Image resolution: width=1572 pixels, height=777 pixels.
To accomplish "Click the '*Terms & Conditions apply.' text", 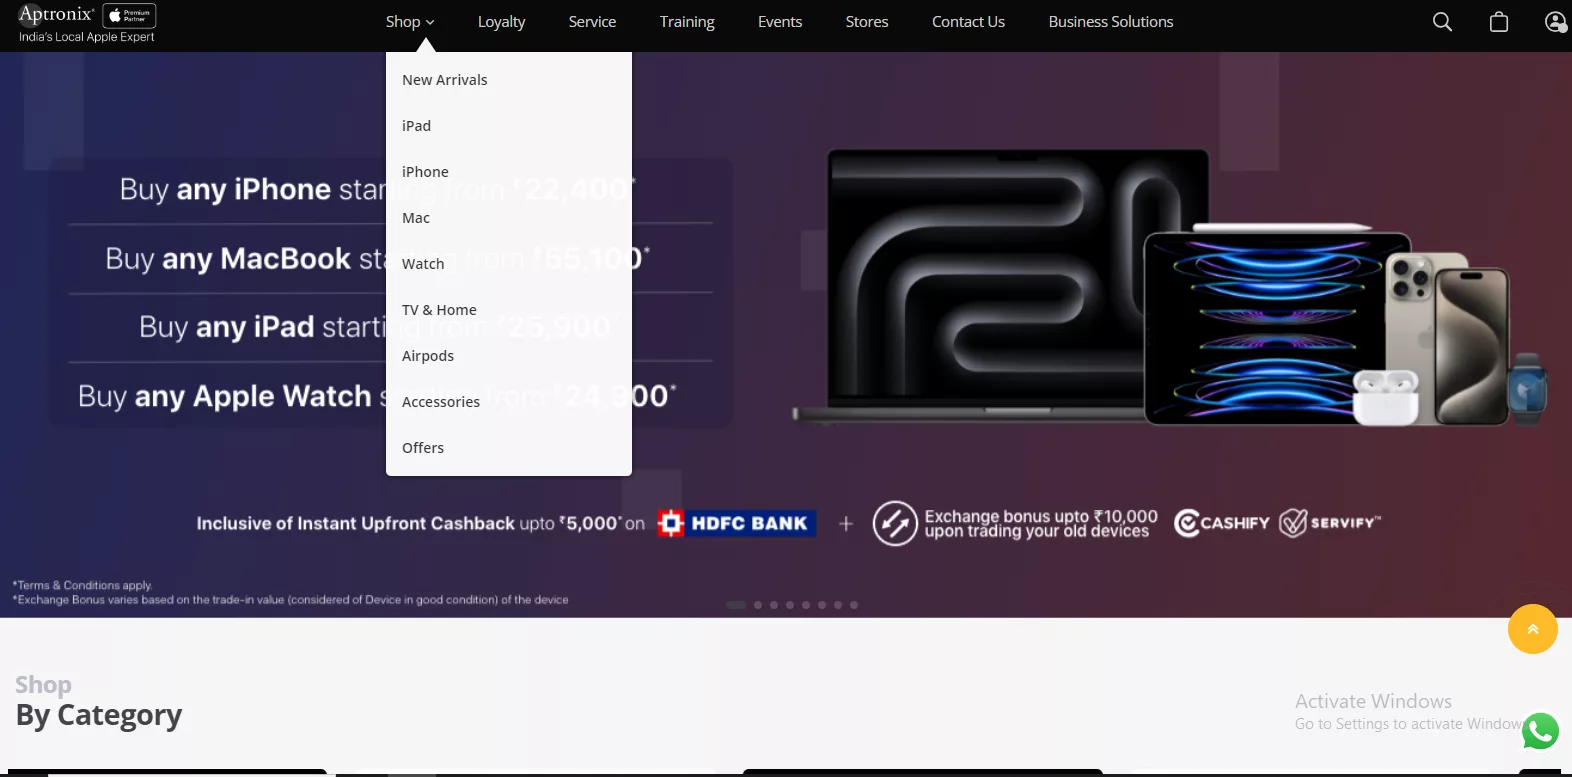I will pyautogui.click(x=82, y=585).
